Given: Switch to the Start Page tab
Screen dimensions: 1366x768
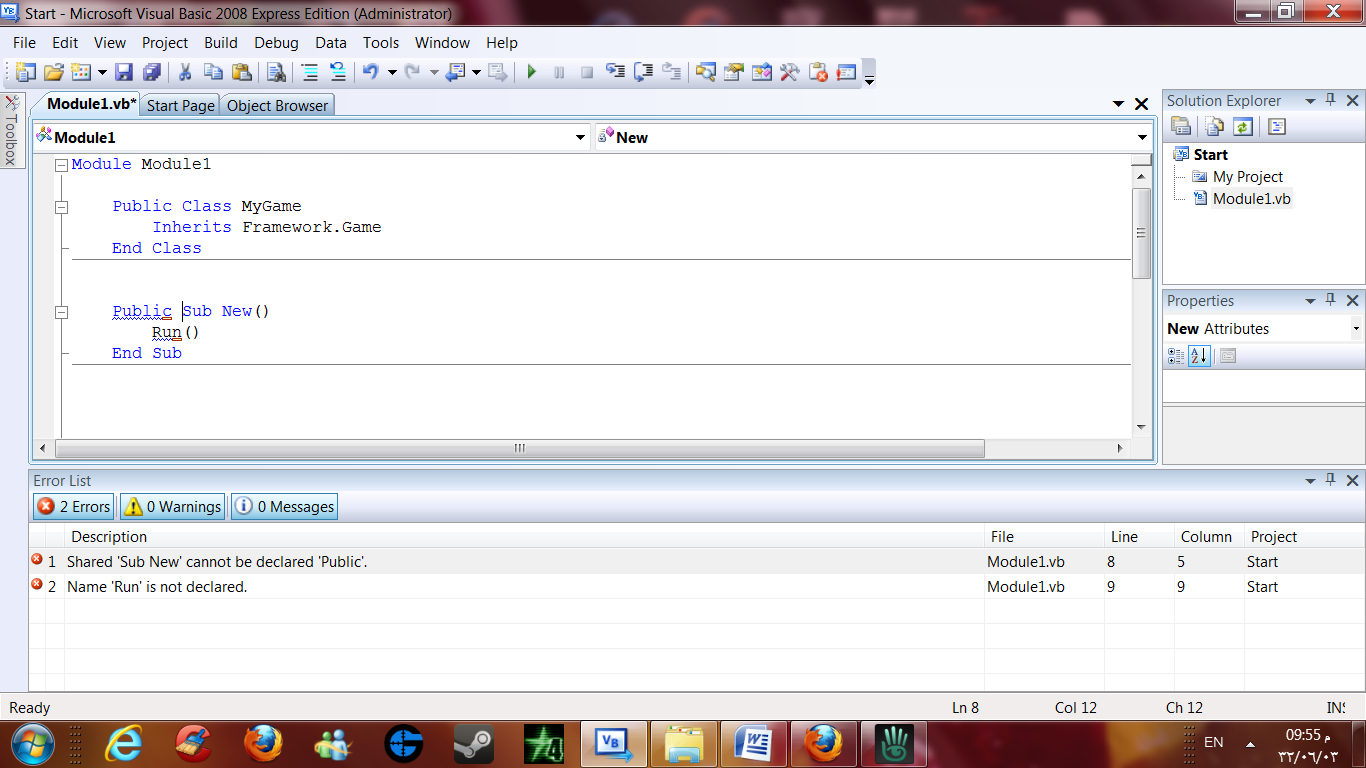Looking at the screenshot, I should click(180, 105).
